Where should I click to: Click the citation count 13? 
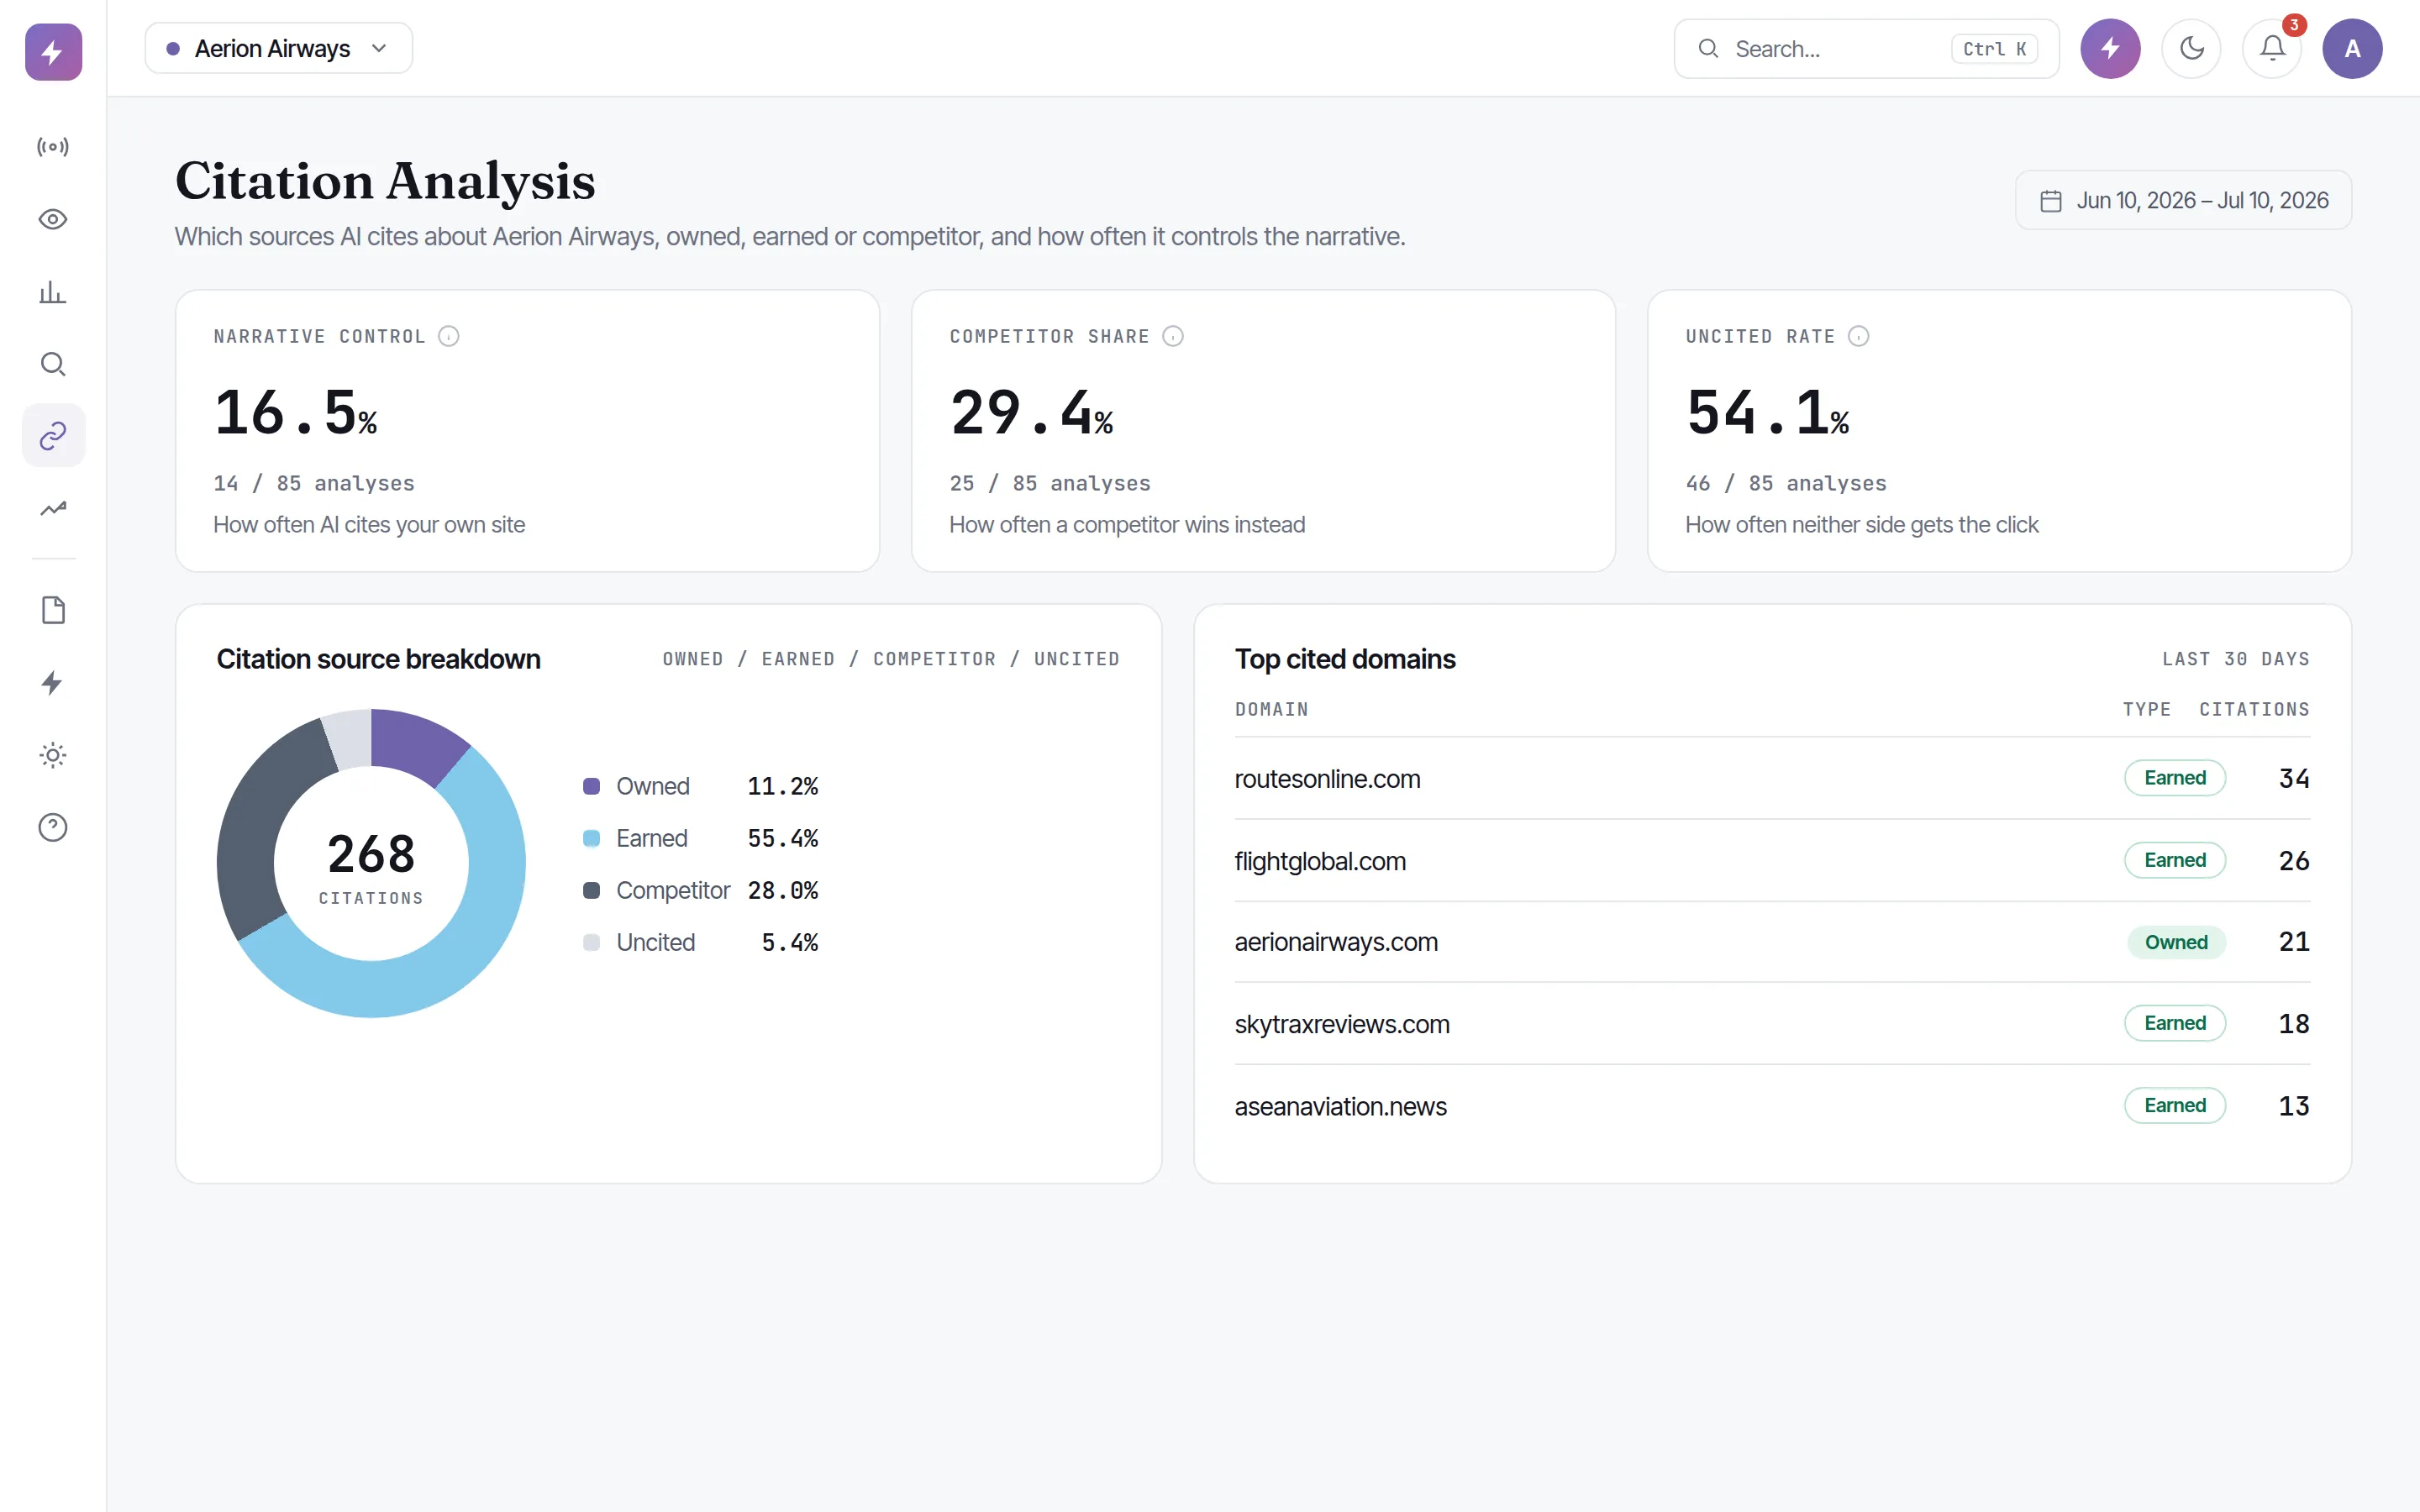tap(2294, 1105)
